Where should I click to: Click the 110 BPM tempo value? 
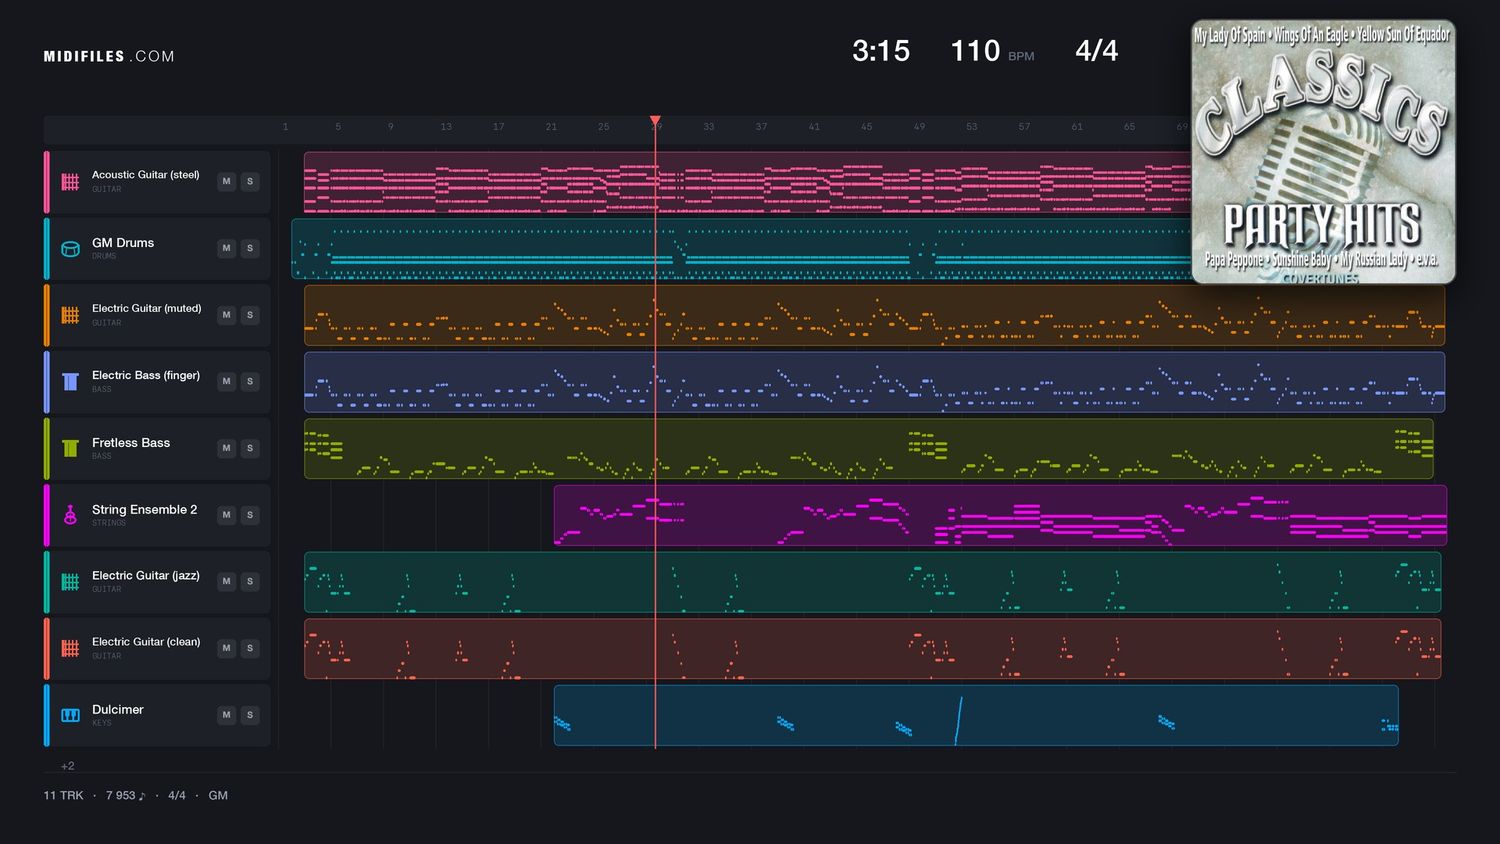975,51
